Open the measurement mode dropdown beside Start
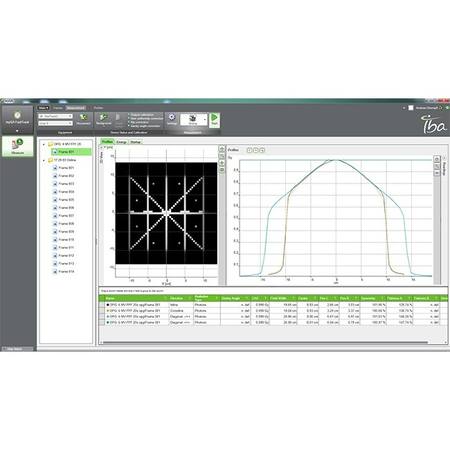The height and width of the screenshot is (450, 450). 205,119
